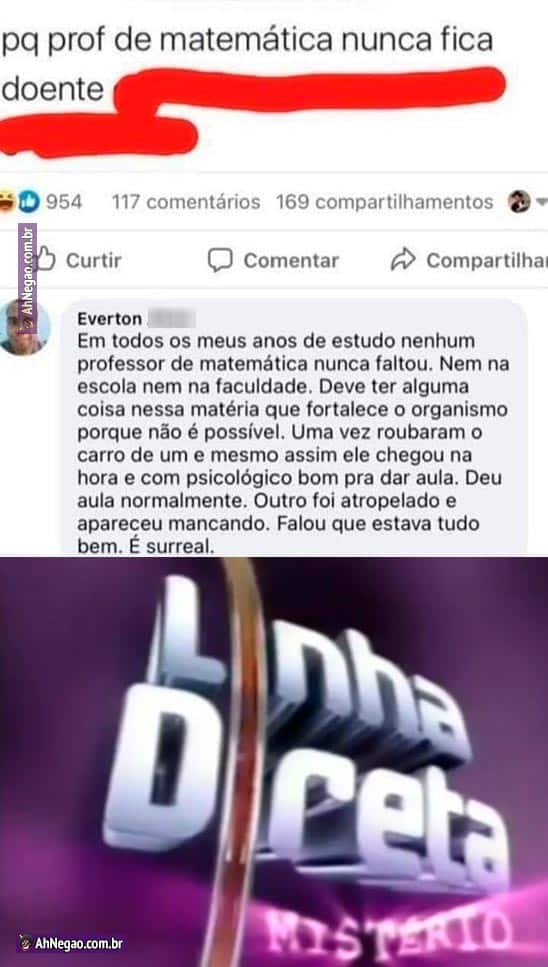Viewport: 548px width, 967px height.
Task: Click the blue like reaction icon
Action: (x=28, y=202)
